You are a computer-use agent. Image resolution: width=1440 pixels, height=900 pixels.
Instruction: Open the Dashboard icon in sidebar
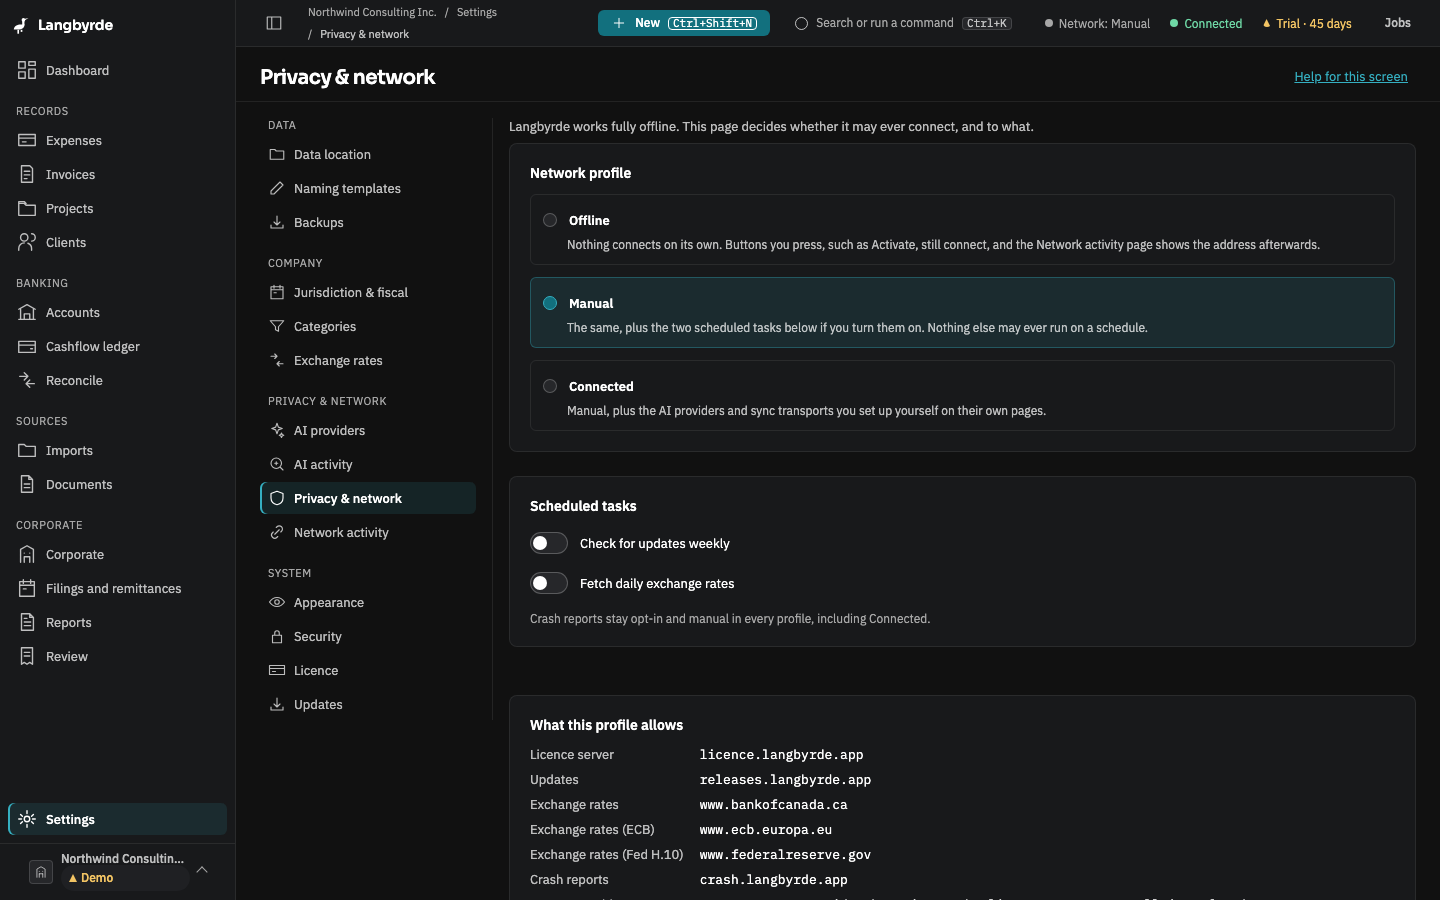click(x=27, y=70)
